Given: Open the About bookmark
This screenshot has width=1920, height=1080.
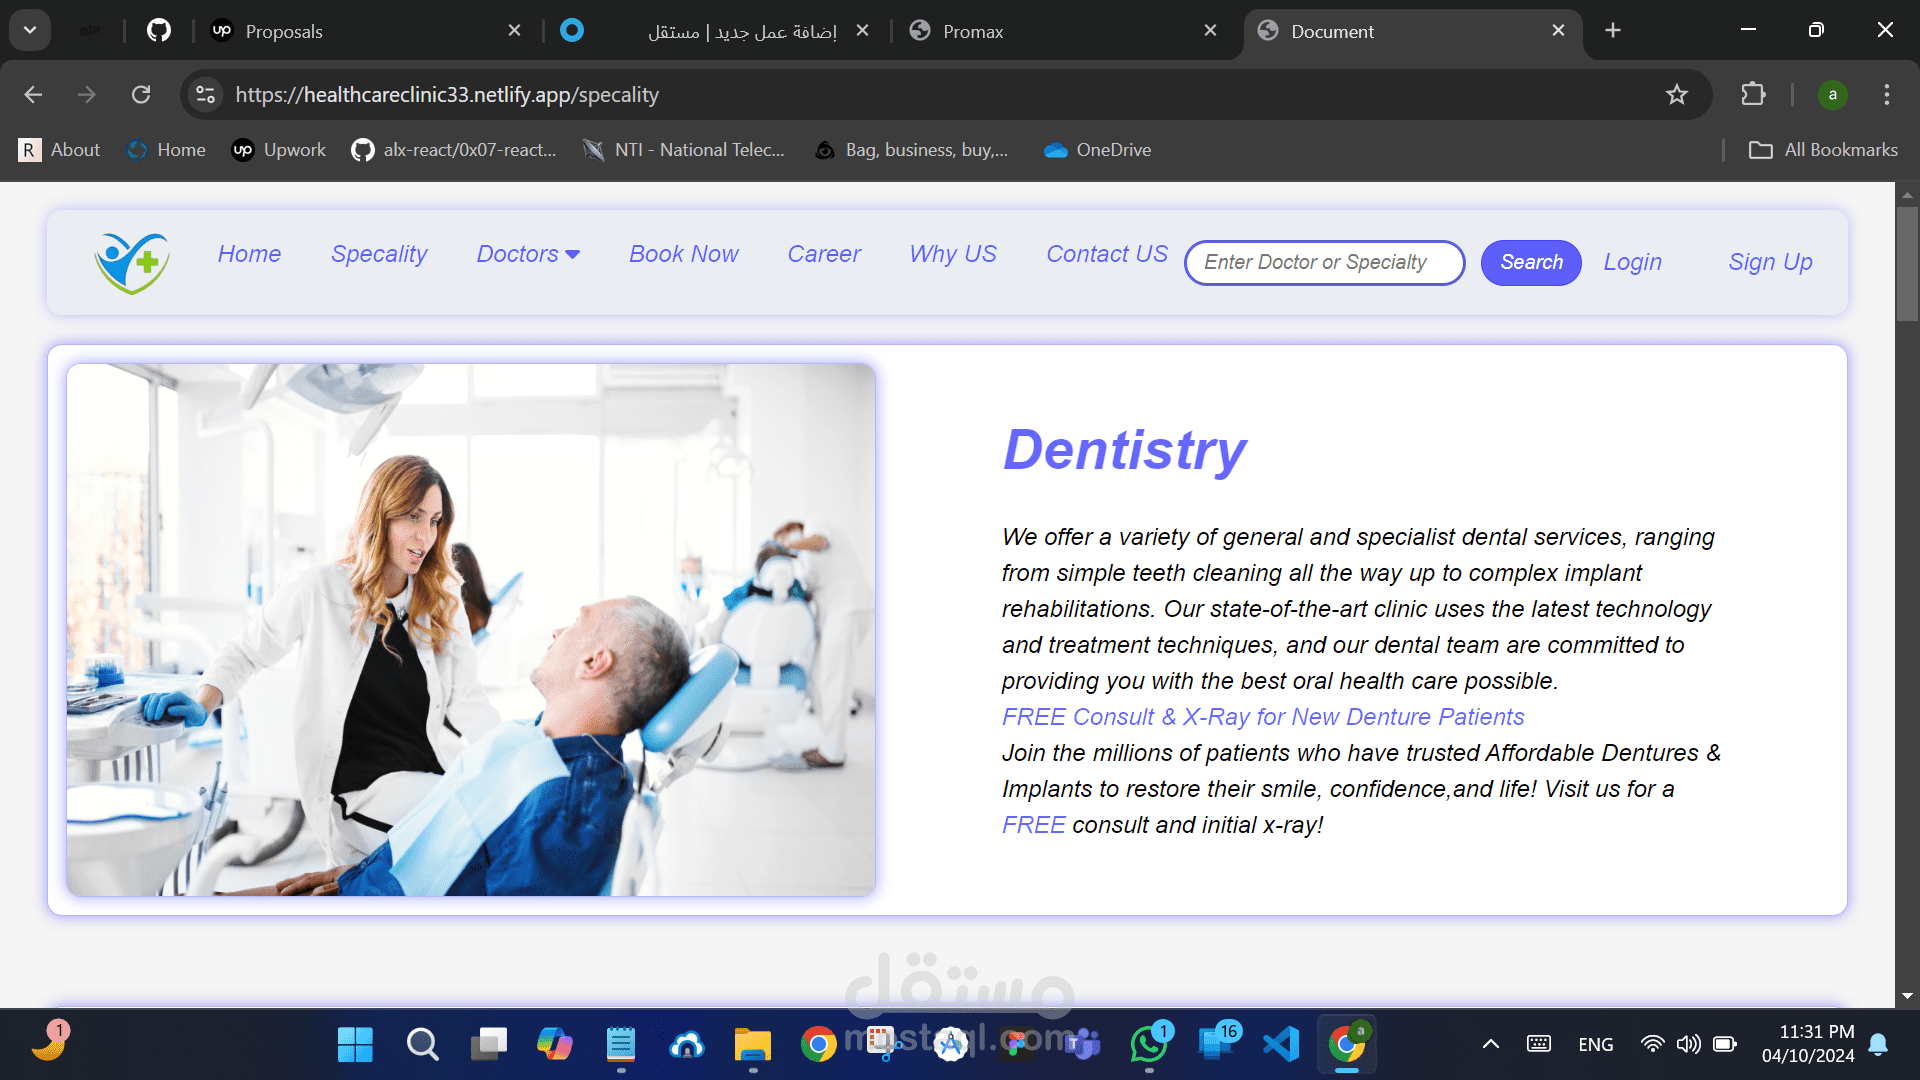Looking at the screenshot, I should [60, 150].
